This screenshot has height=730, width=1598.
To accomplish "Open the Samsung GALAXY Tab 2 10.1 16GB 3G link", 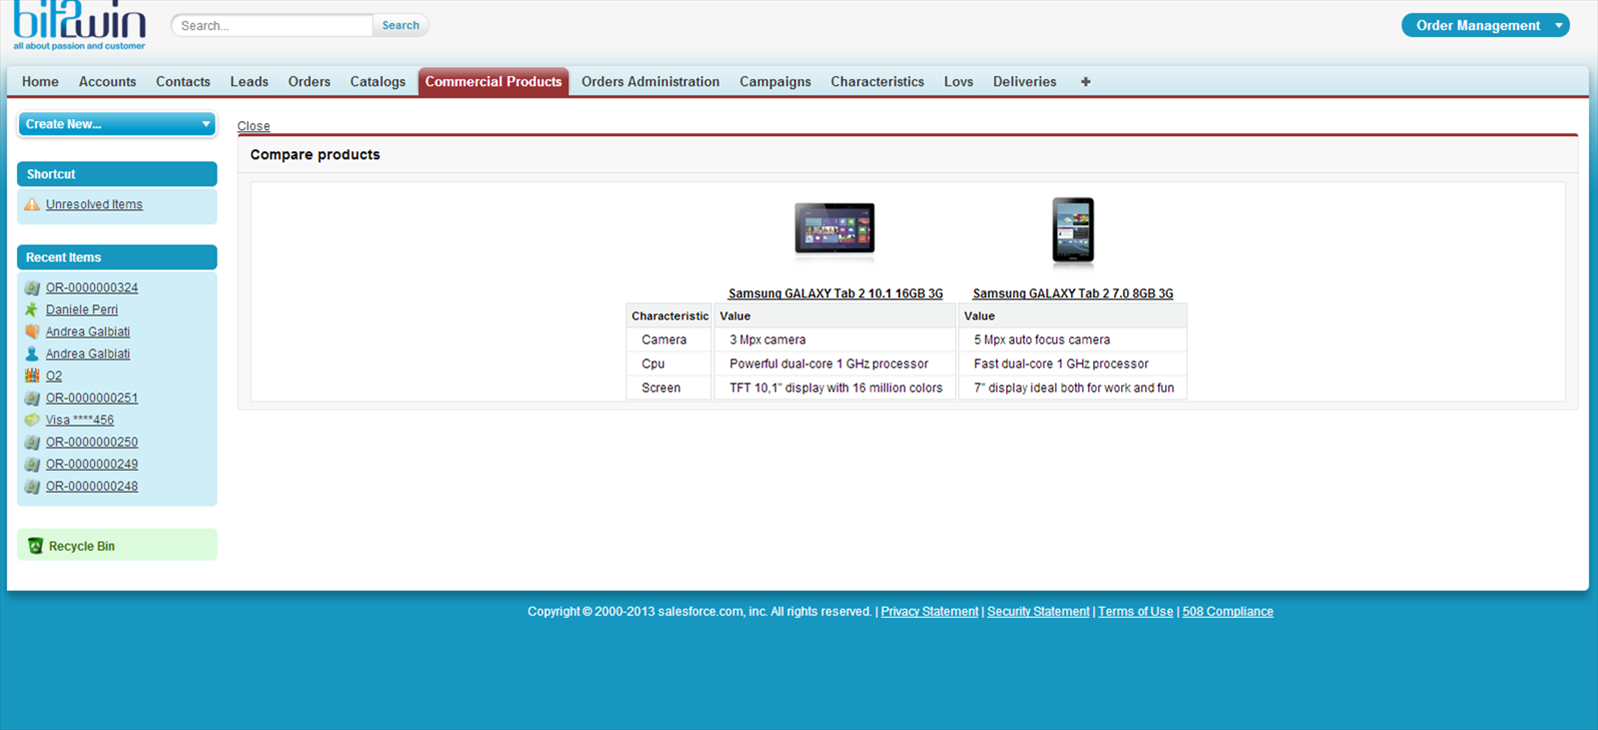I will pyautogui.click(x=835, y=293).
